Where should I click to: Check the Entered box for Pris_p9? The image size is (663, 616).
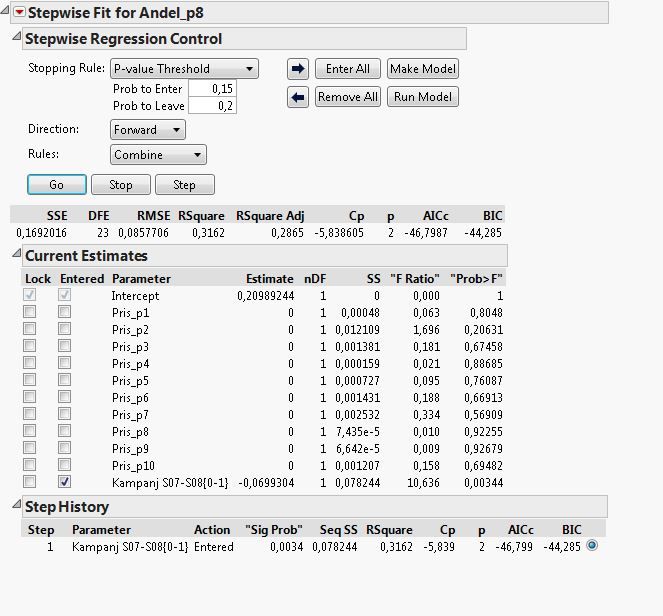click(65, 448)
